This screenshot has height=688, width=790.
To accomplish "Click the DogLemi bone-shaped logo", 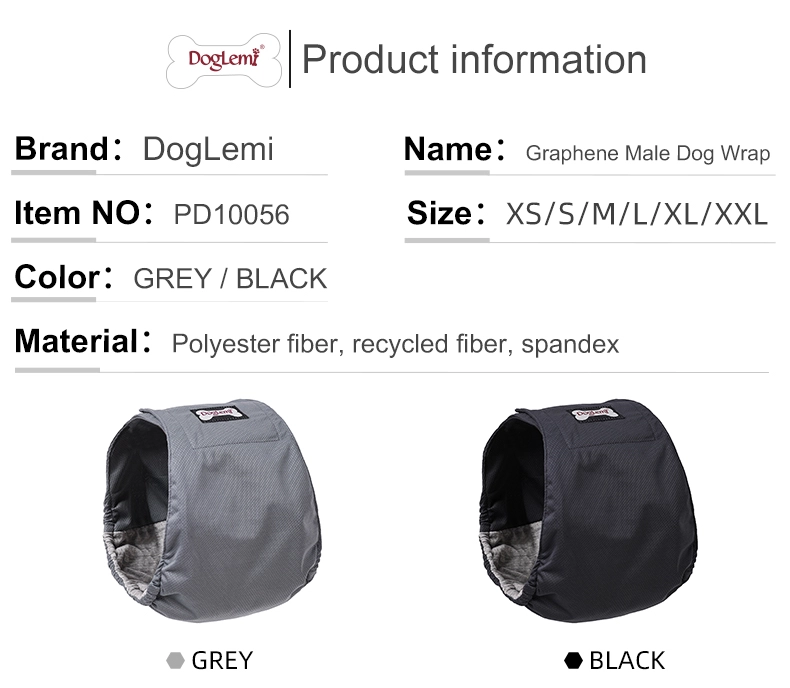I will tap(224, 60).
